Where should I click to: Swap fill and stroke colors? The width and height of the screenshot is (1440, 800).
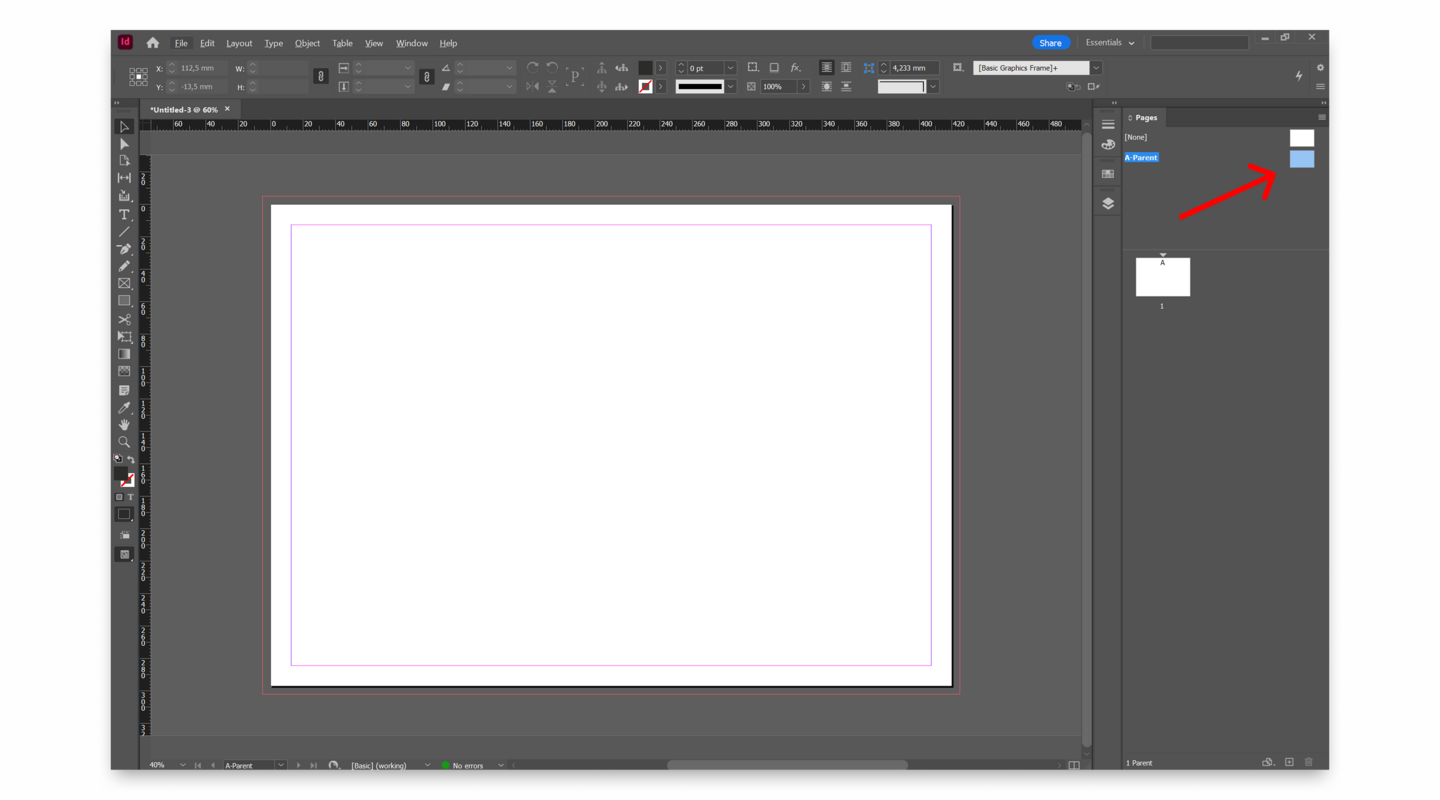pyautogui.click(x=131, y=460)
